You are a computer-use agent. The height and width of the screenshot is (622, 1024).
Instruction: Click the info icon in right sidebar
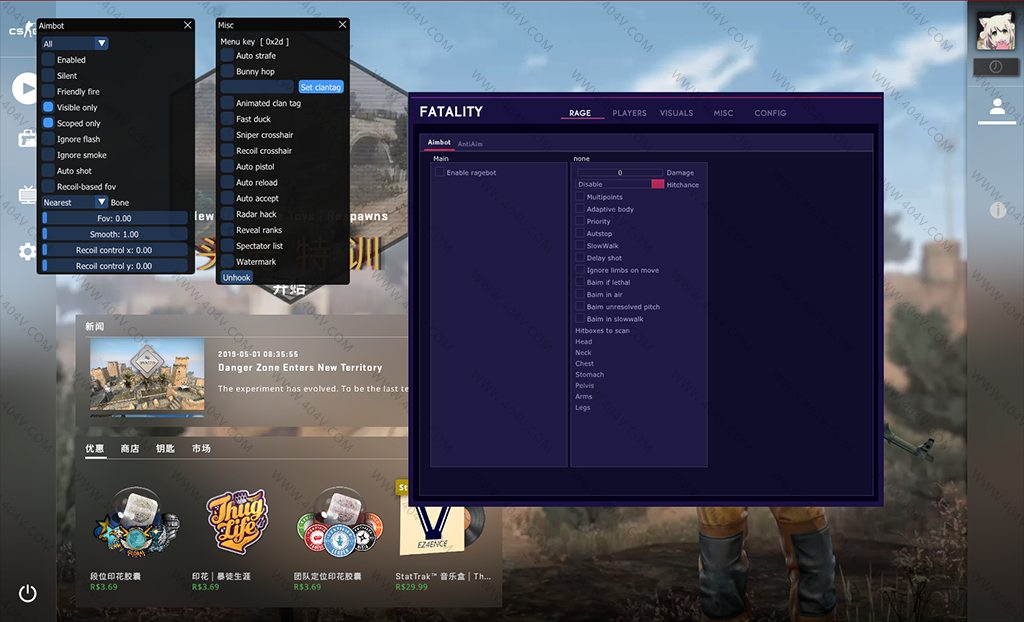(997, 210)
